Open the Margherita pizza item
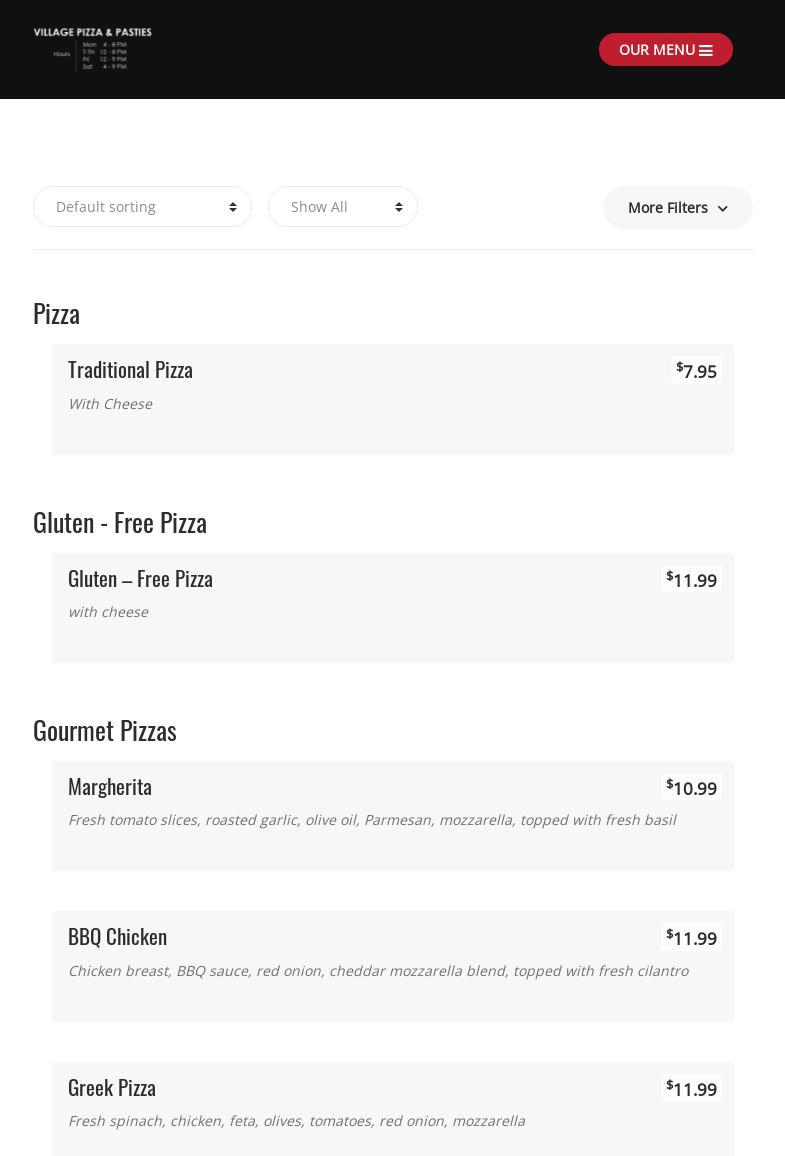This screenshot has width=785, height=1156. pyautogui.click(x=110, y=786)
